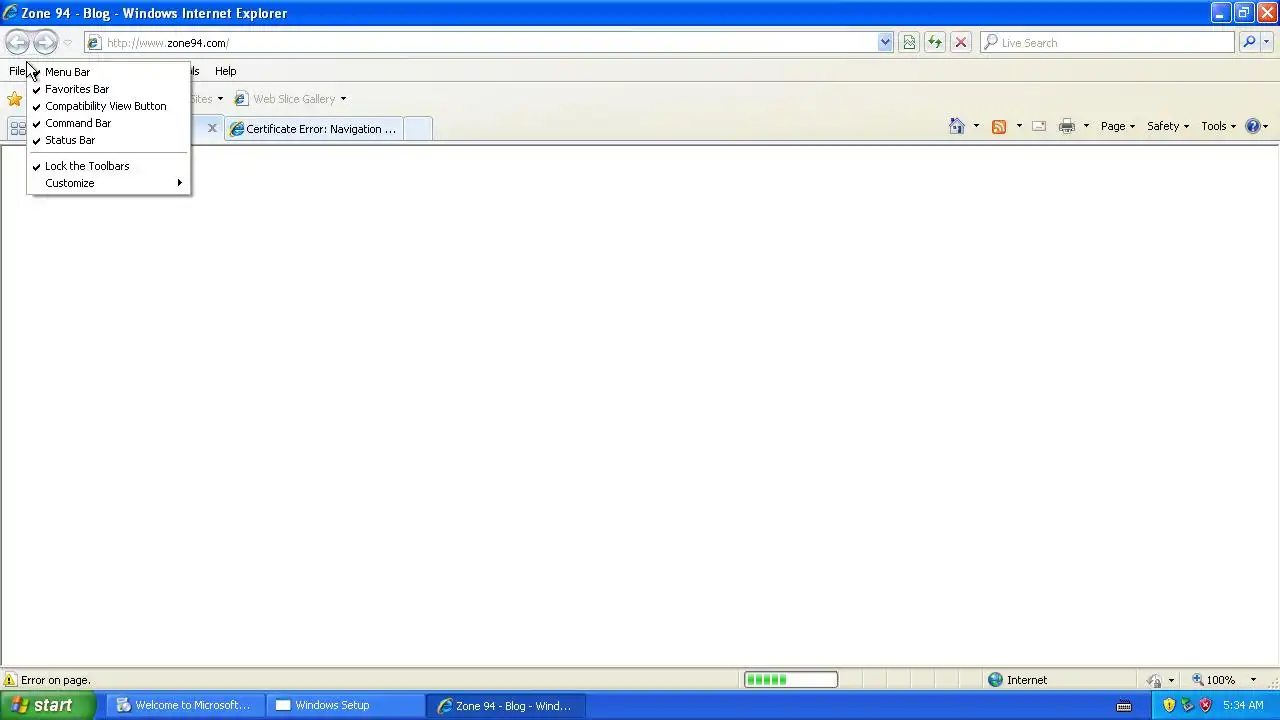Click the page icon beside the URL
The width and height of the screenshot is (1280, 720).
click(x=93, y=43)
